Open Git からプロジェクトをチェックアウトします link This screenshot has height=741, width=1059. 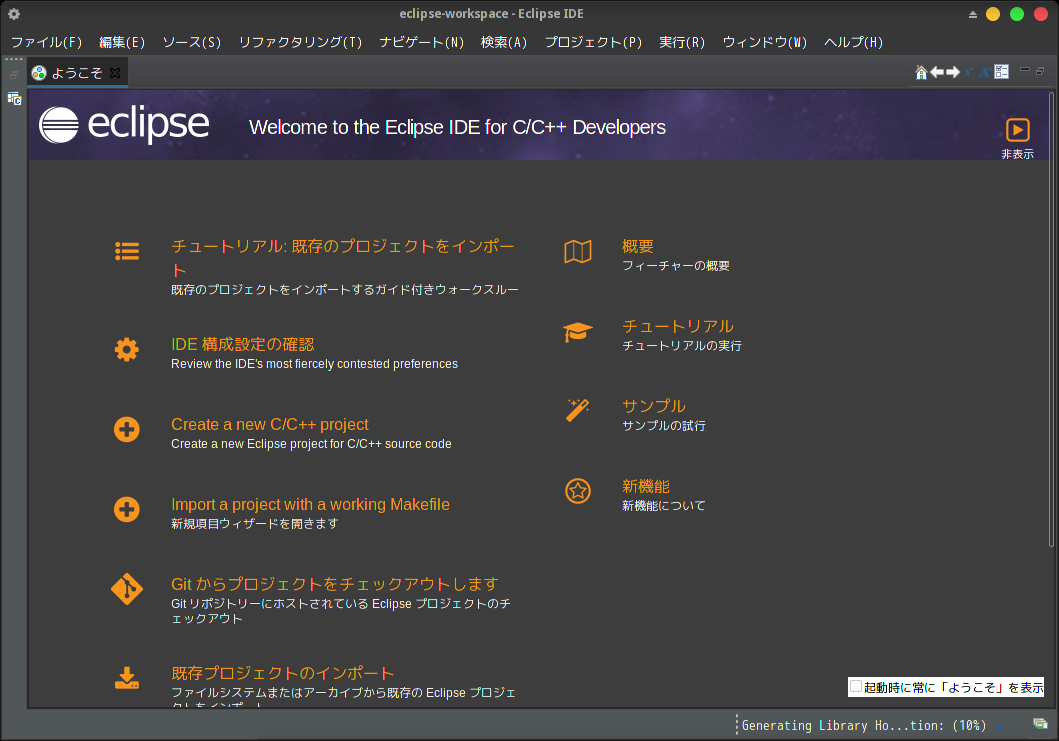tap(334, 584)
